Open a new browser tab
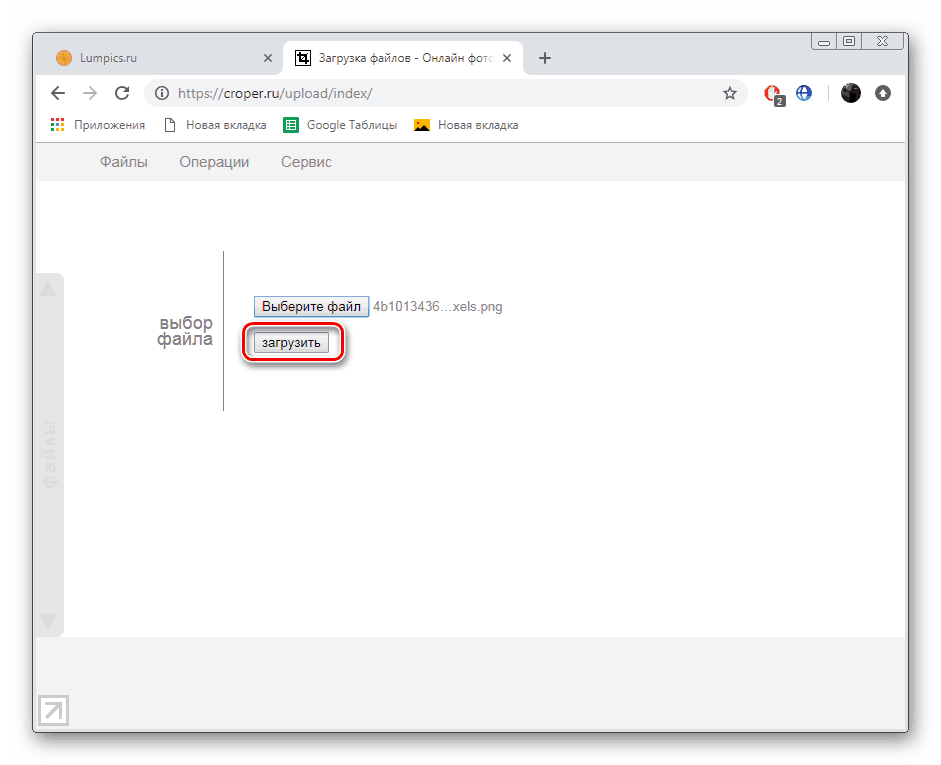 click(544, 58)
